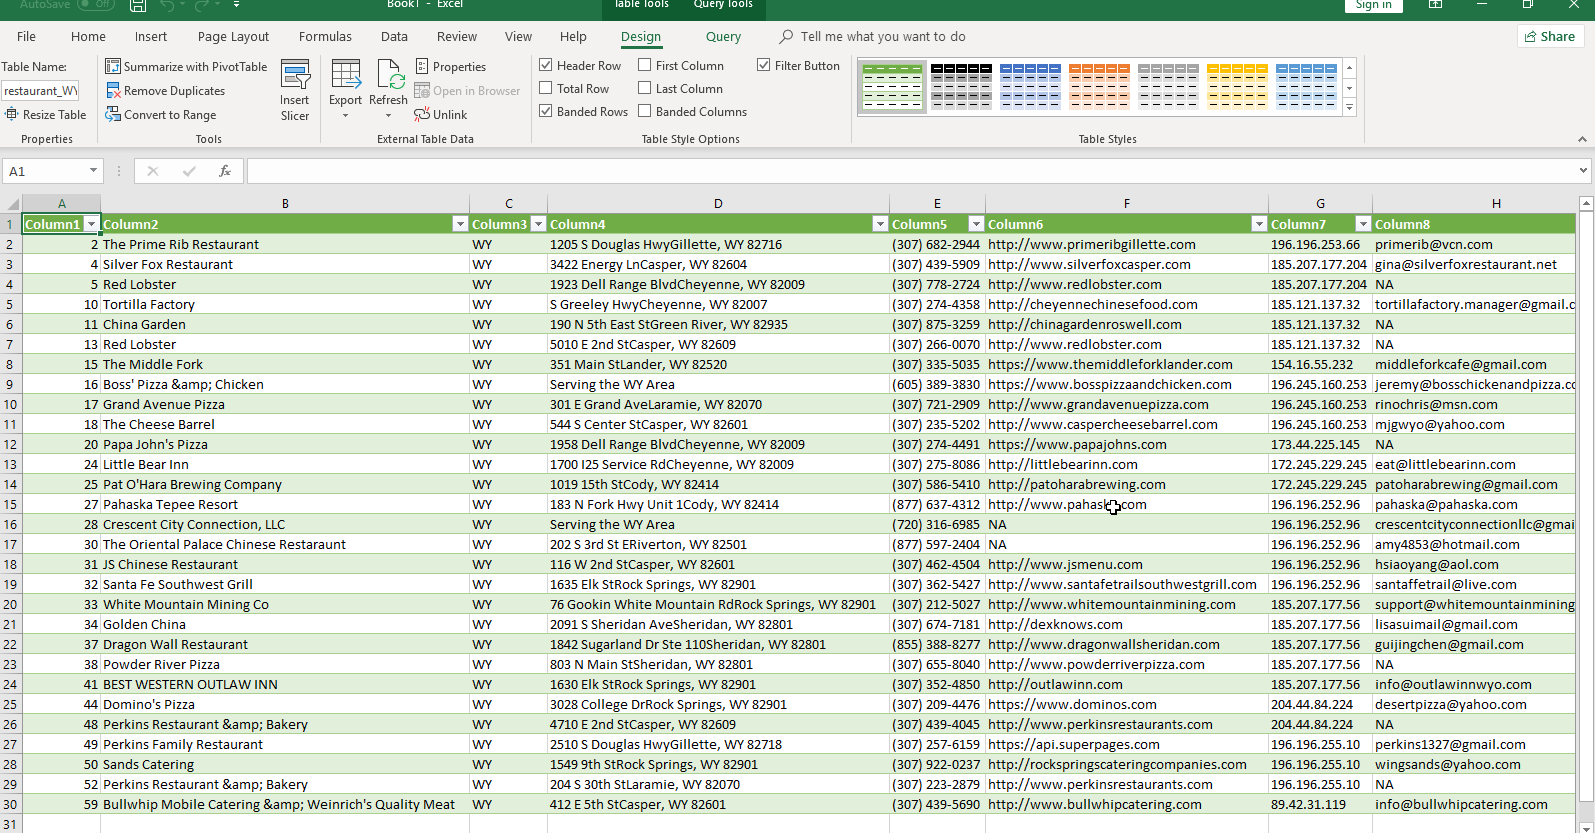This screenshot has width=1595, height=833.
Task: Expand the Name Box dropdown
Action: point(93,171)
